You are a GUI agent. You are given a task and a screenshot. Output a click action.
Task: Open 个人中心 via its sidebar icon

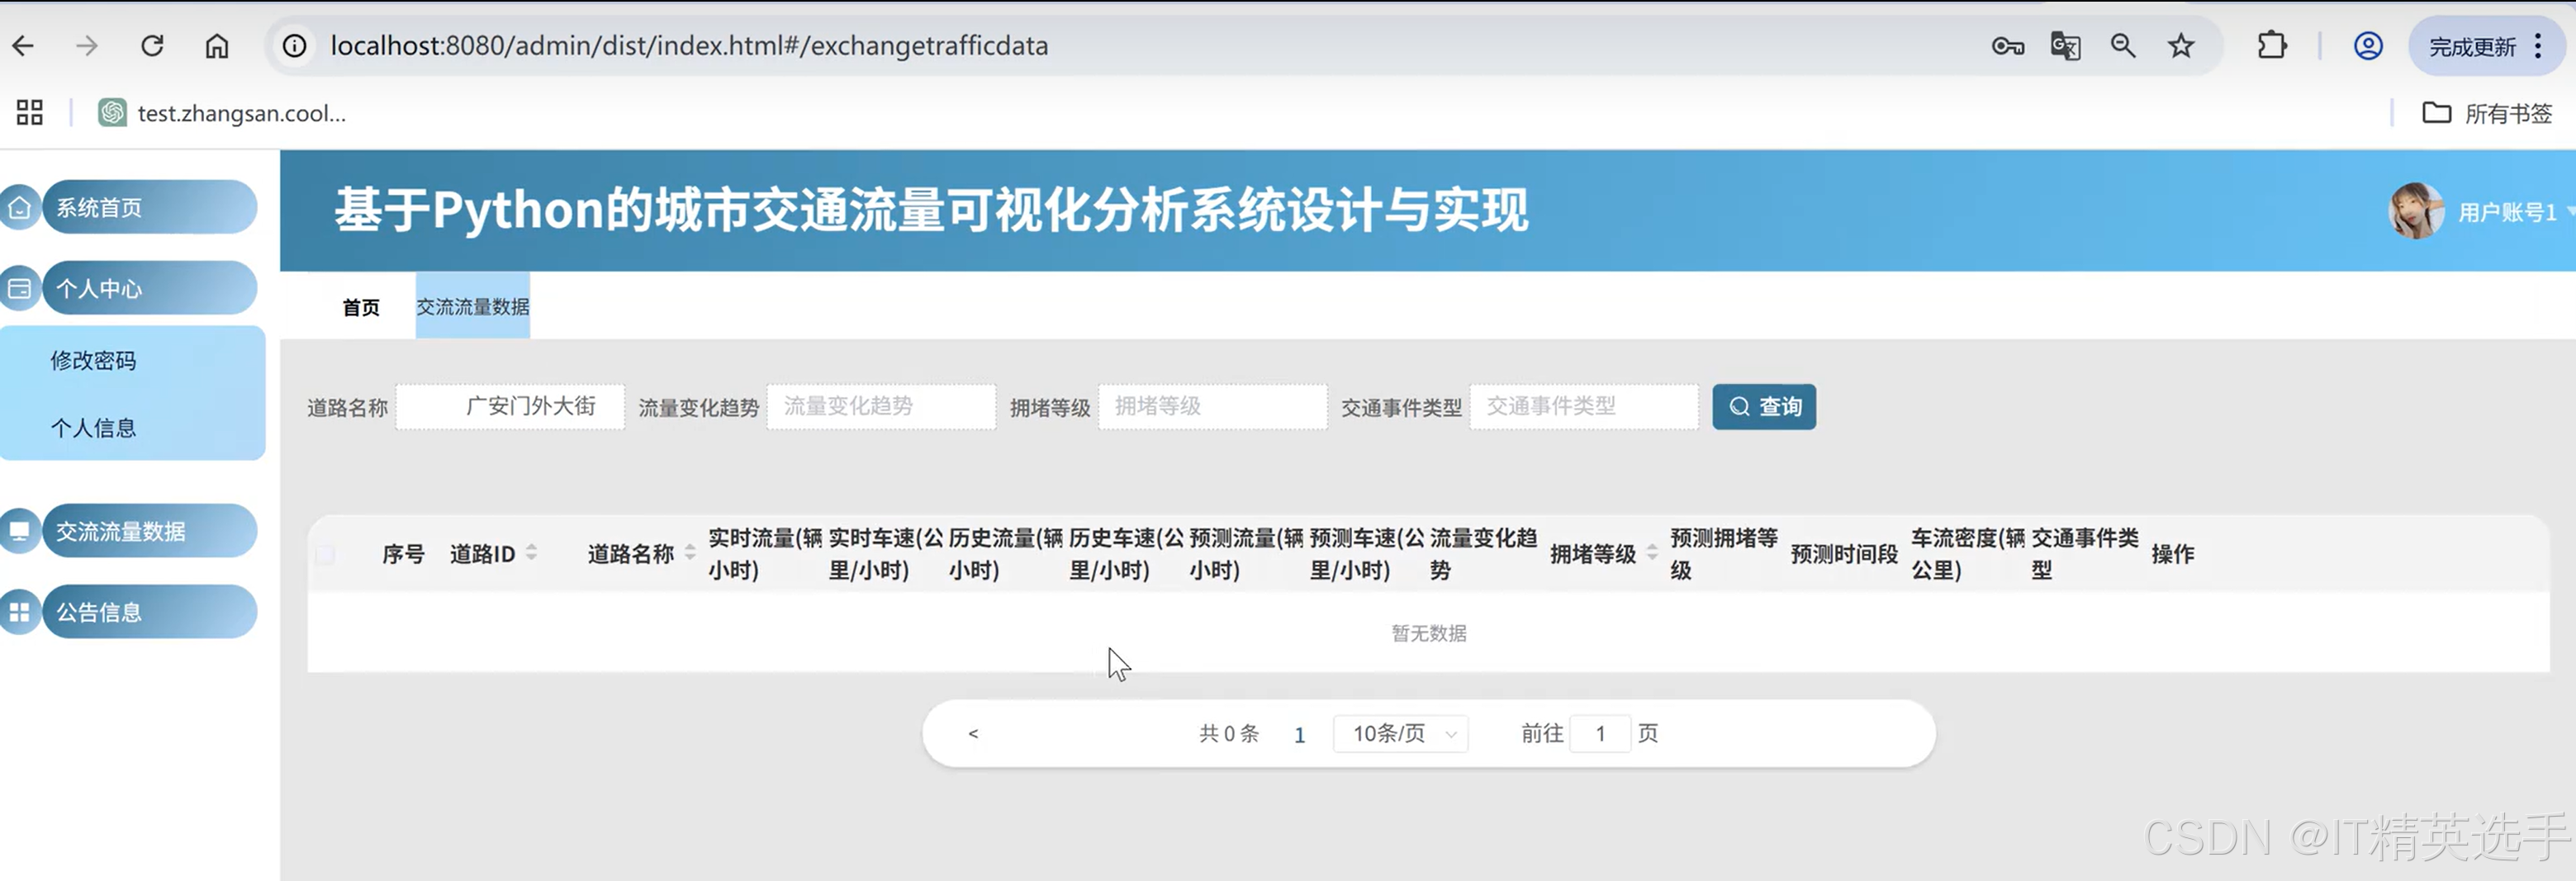(20, 288)
